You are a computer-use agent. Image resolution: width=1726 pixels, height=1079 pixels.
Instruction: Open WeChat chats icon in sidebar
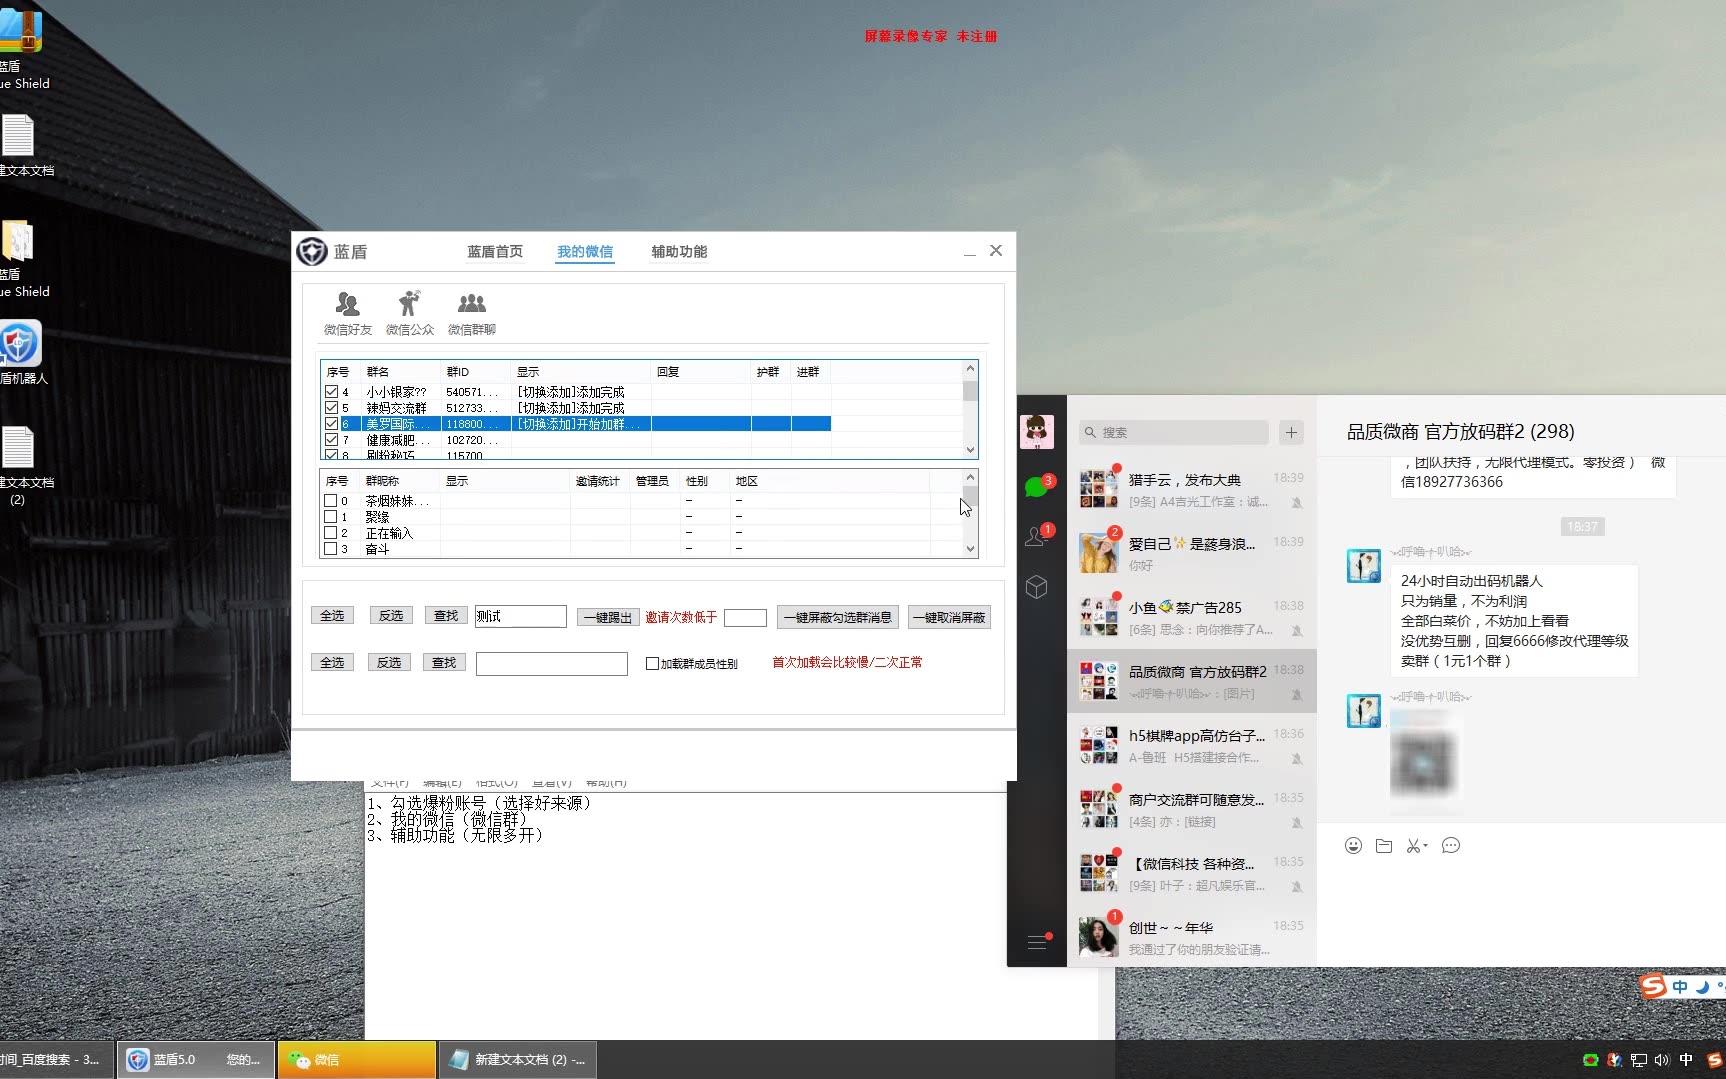pos(1037,487)
